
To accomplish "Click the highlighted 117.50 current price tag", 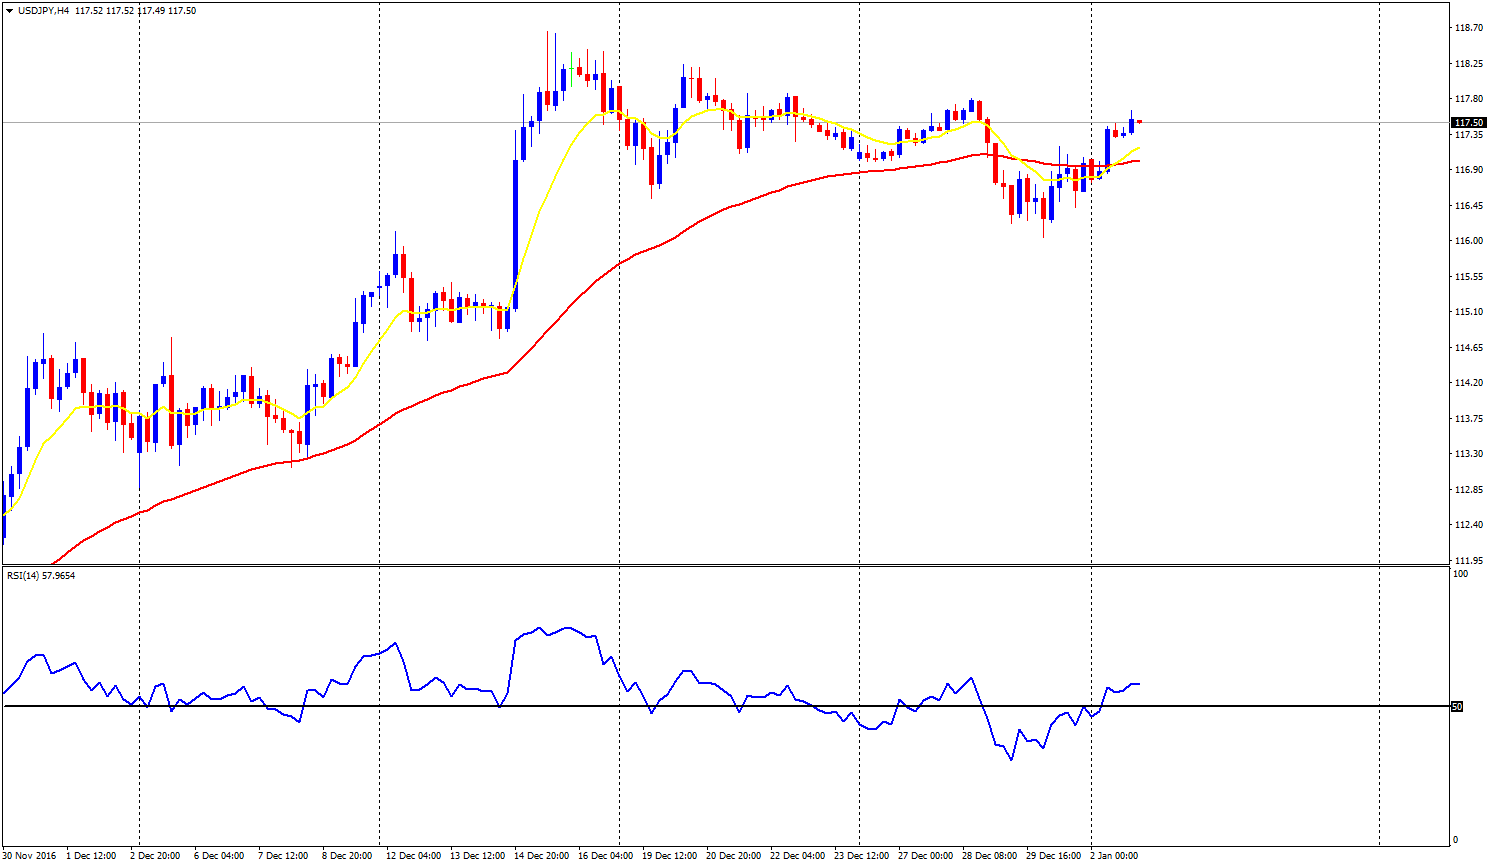I will [x=1468, y=123].
